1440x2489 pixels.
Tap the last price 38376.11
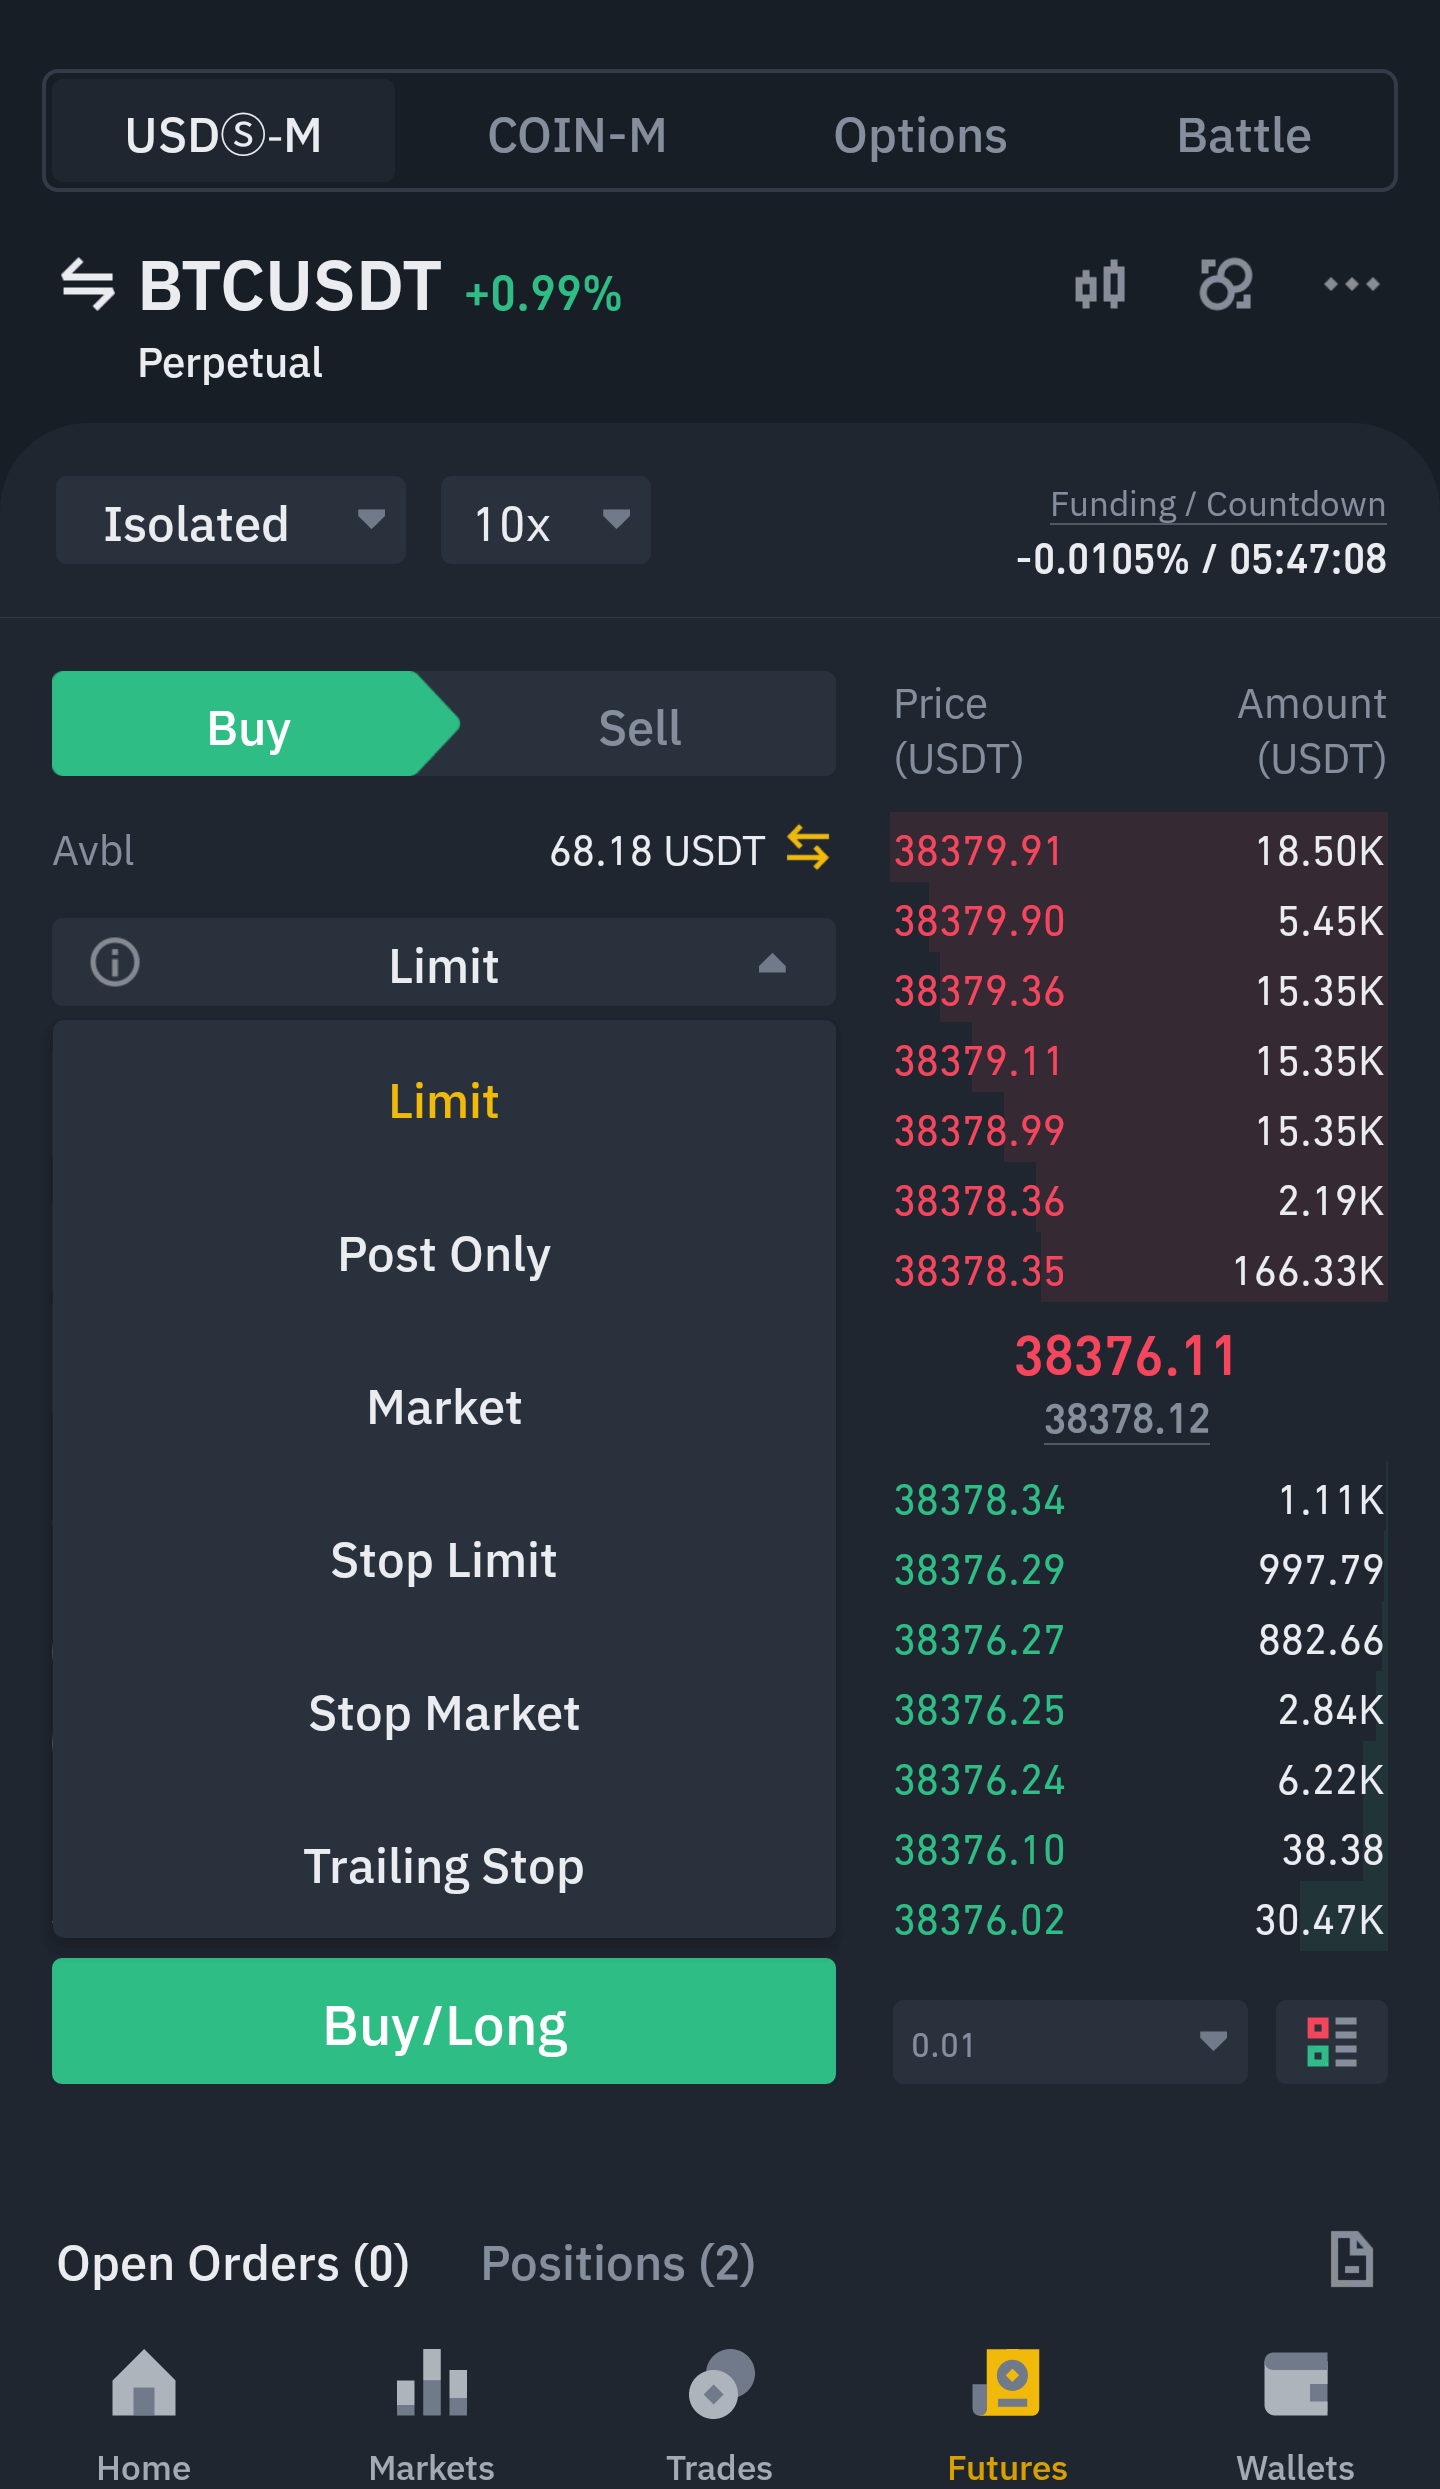pyautogui.click(x=1126, y=1356)
